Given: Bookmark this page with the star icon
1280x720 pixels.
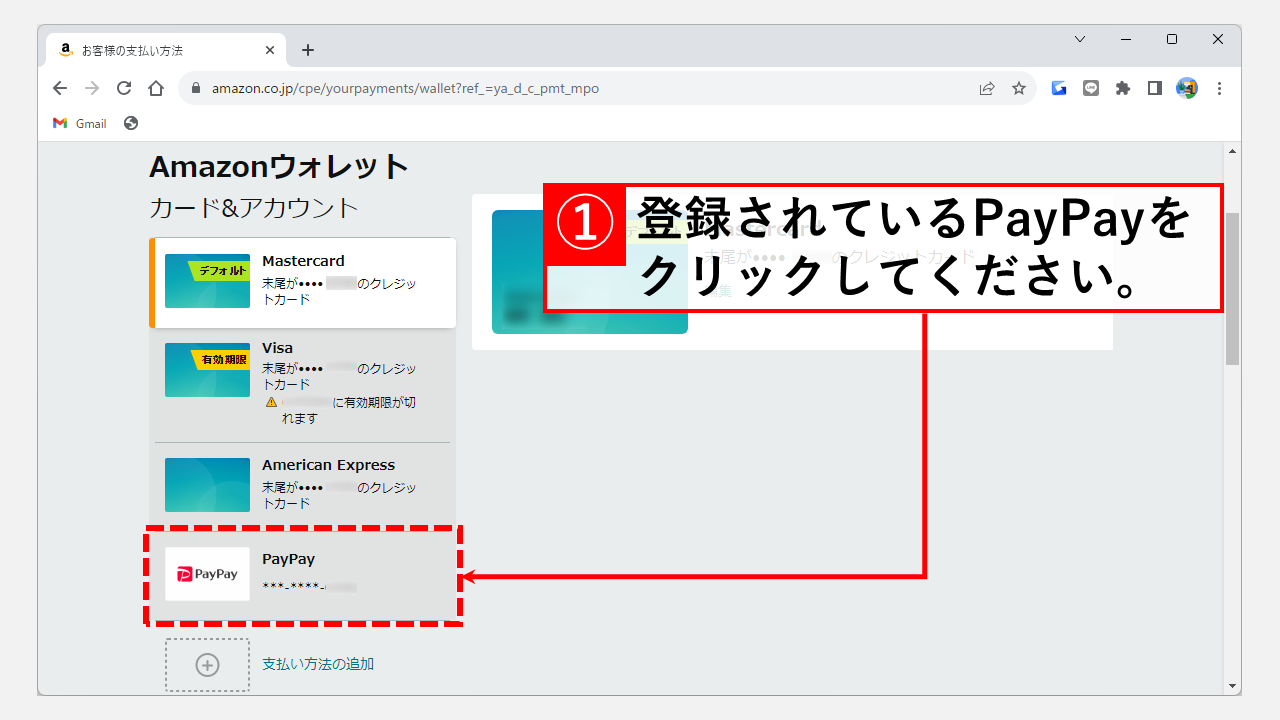Looking at the screenshot, I should (x=1019, y=88).
